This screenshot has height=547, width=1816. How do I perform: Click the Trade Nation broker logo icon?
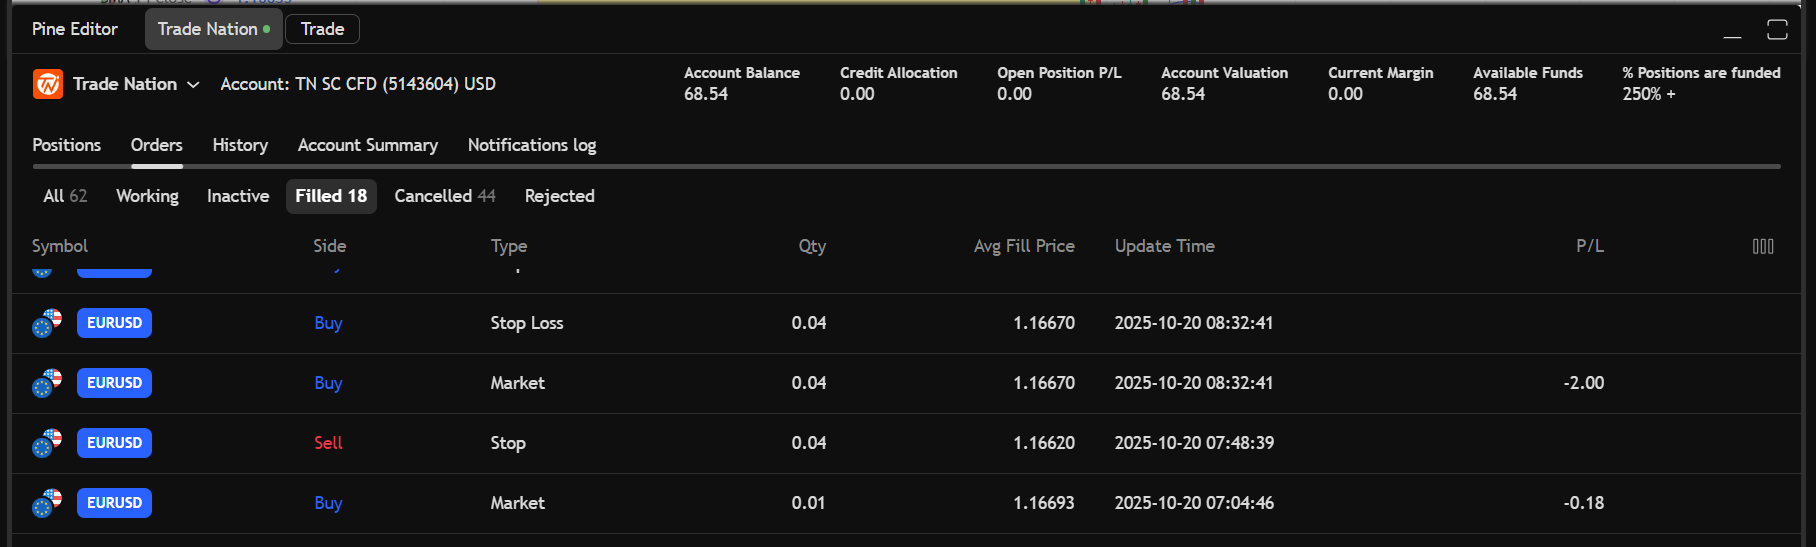tap(48, 84)
